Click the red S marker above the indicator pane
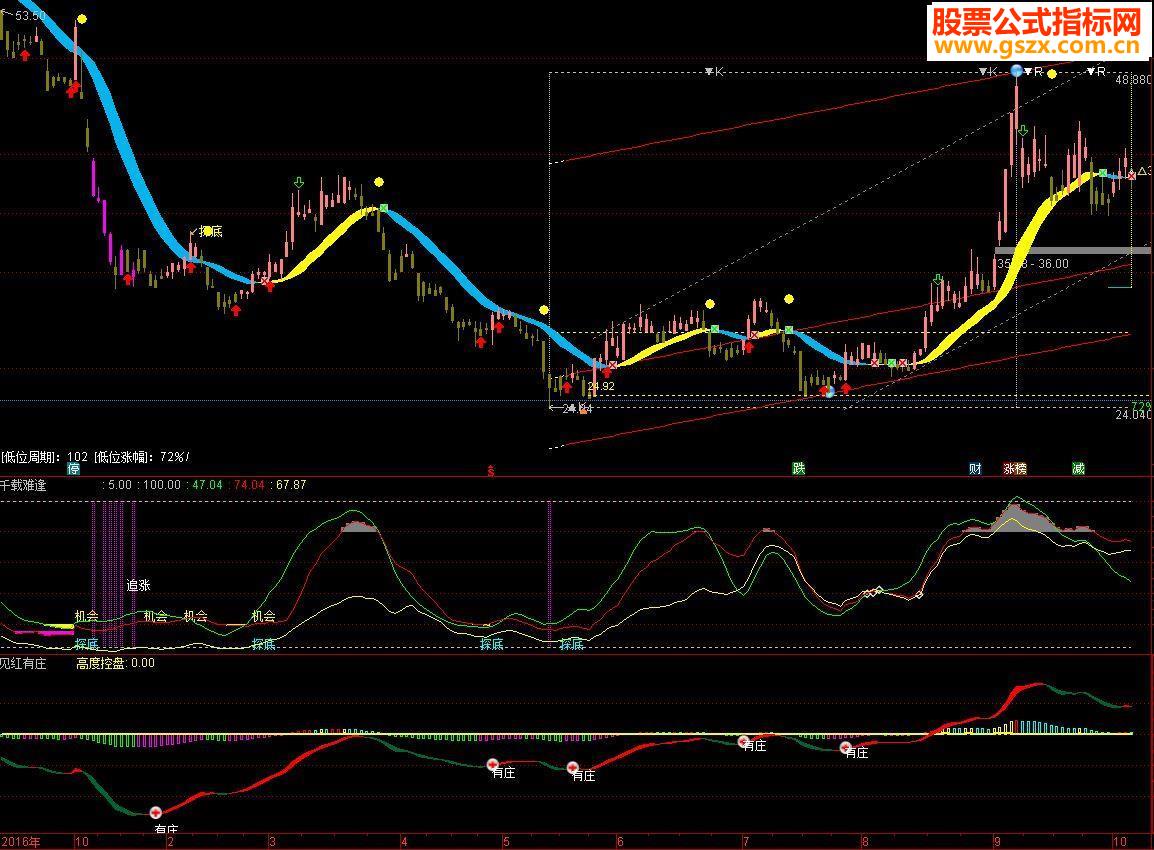The width and height of the screenshot is (1154, 850). (x=491, y=471)
